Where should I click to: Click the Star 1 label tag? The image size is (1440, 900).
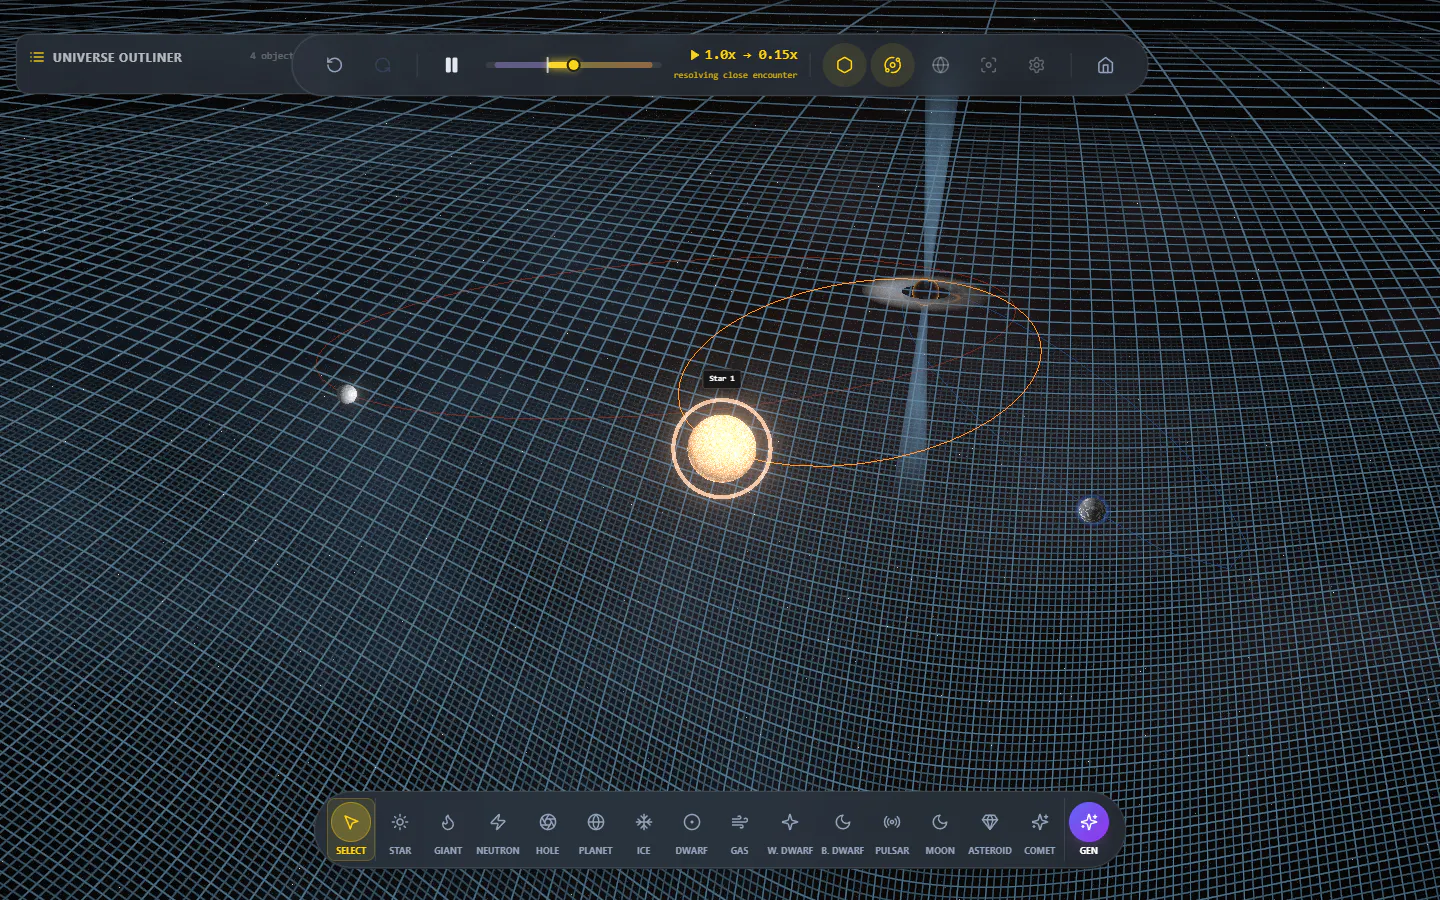(721, 378)
